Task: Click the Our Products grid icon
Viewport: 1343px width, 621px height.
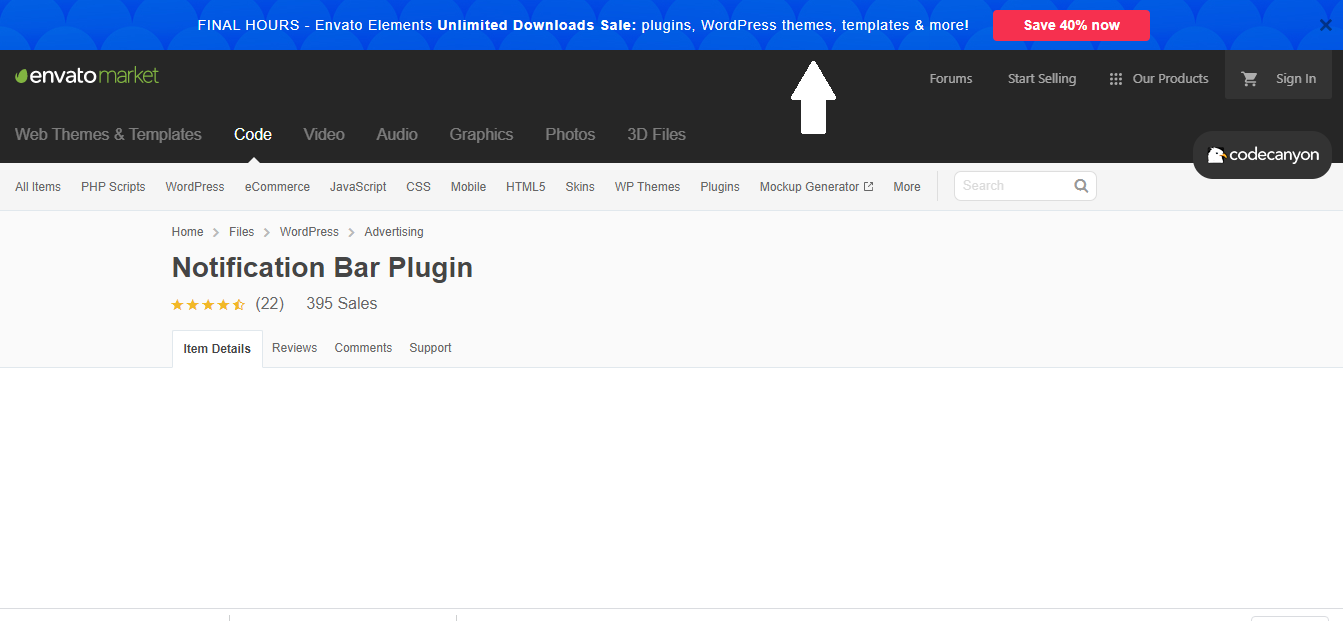Action: 1116,79
